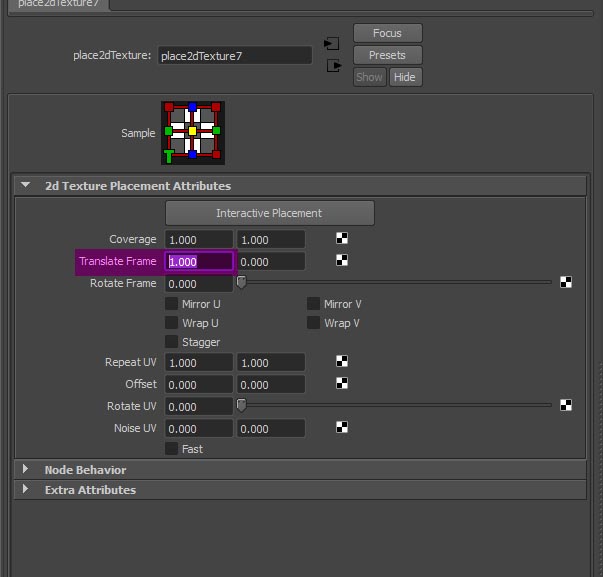Click the Translate Frame label
The height and width of the screenshot is (577, 603).
click(118, 261)
